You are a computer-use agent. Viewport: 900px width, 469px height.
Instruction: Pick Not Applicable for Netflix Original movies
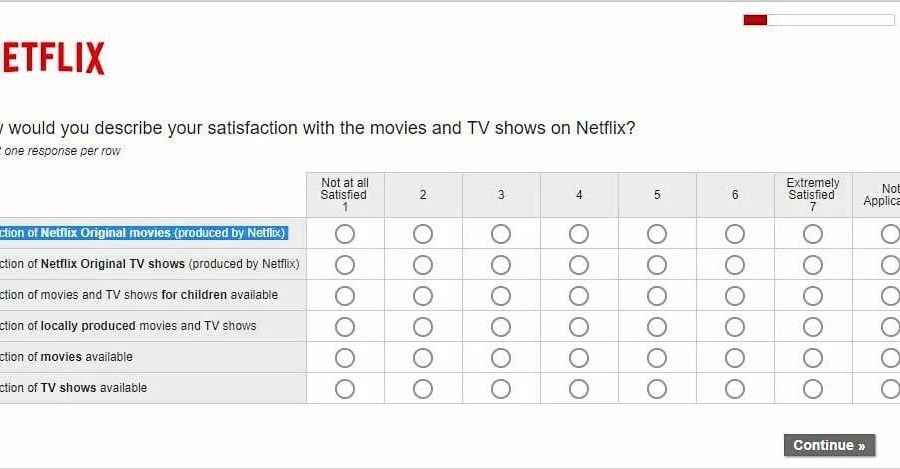tap(889, 234)
